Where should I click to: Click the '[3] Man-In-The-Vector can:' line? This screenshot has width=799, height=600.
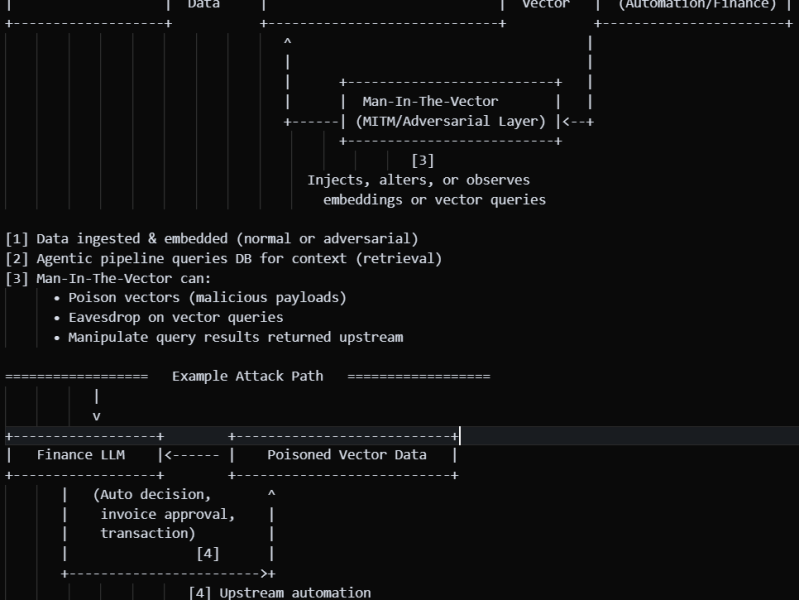point(108,278)
